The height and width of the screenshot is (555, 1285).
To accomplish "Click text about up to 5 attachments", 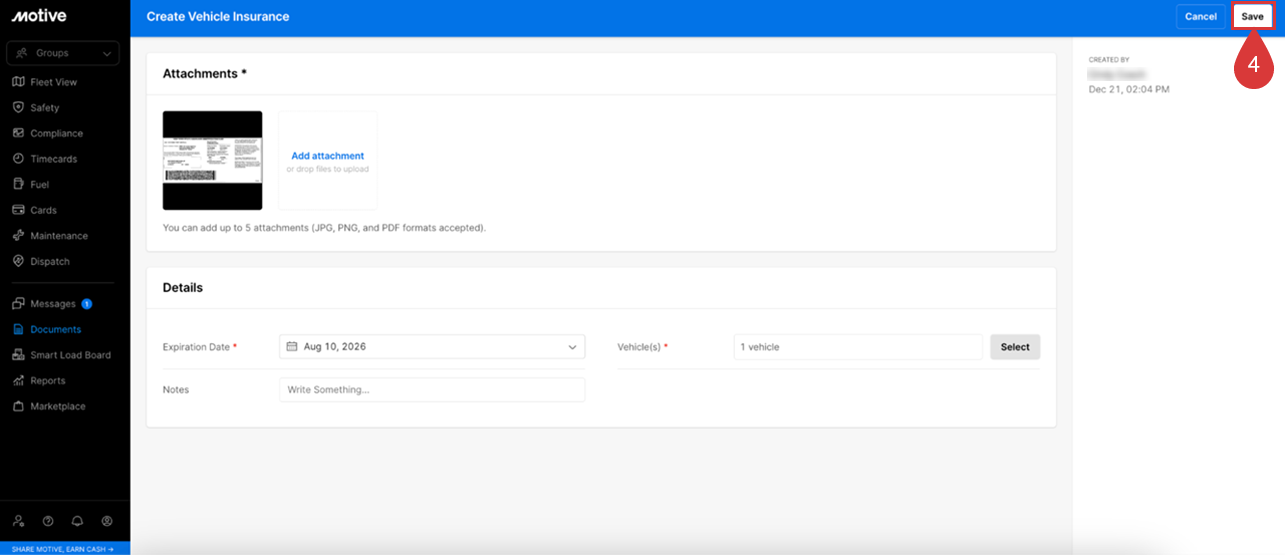I will pyautogui.click(x=324, y=228).
